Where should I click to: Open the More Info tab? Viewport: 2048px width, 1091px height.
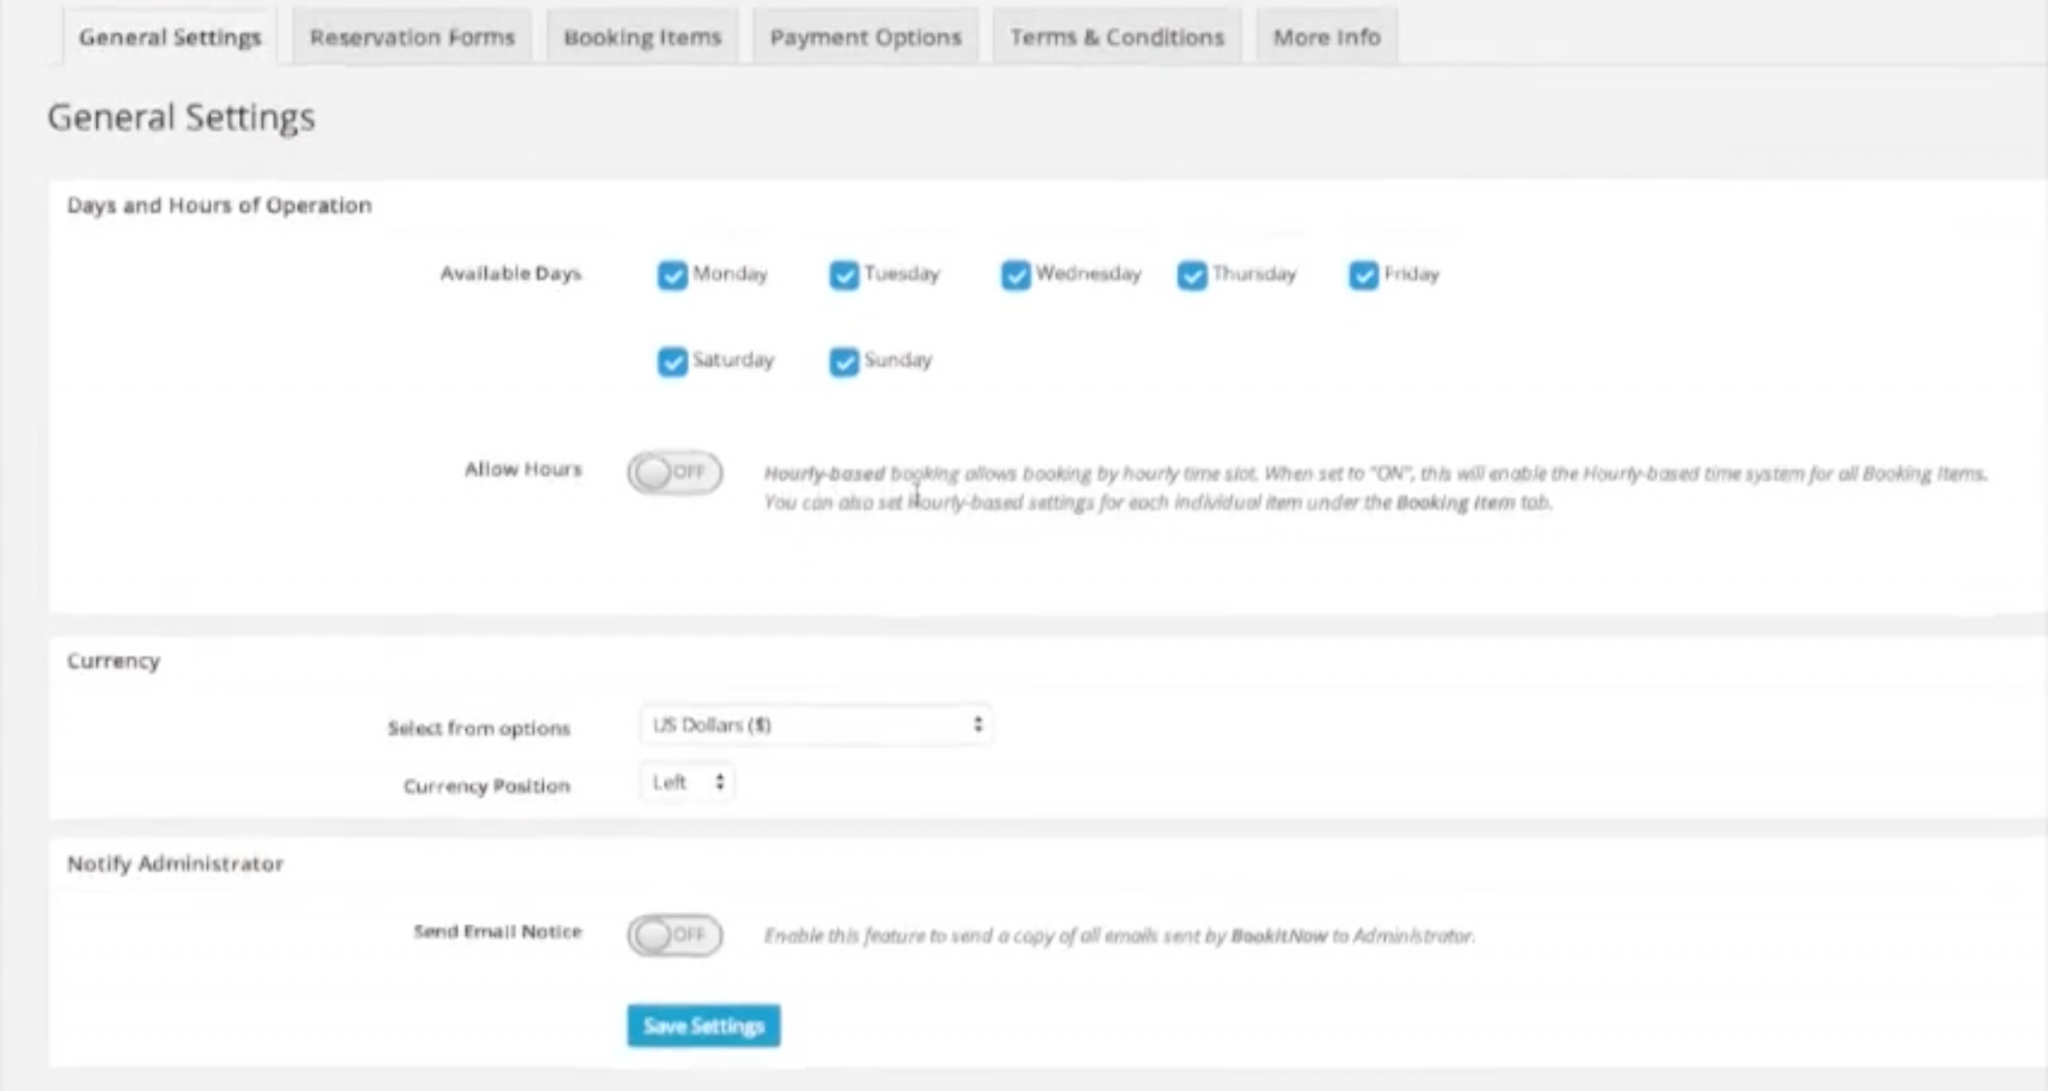point(1326,37)
